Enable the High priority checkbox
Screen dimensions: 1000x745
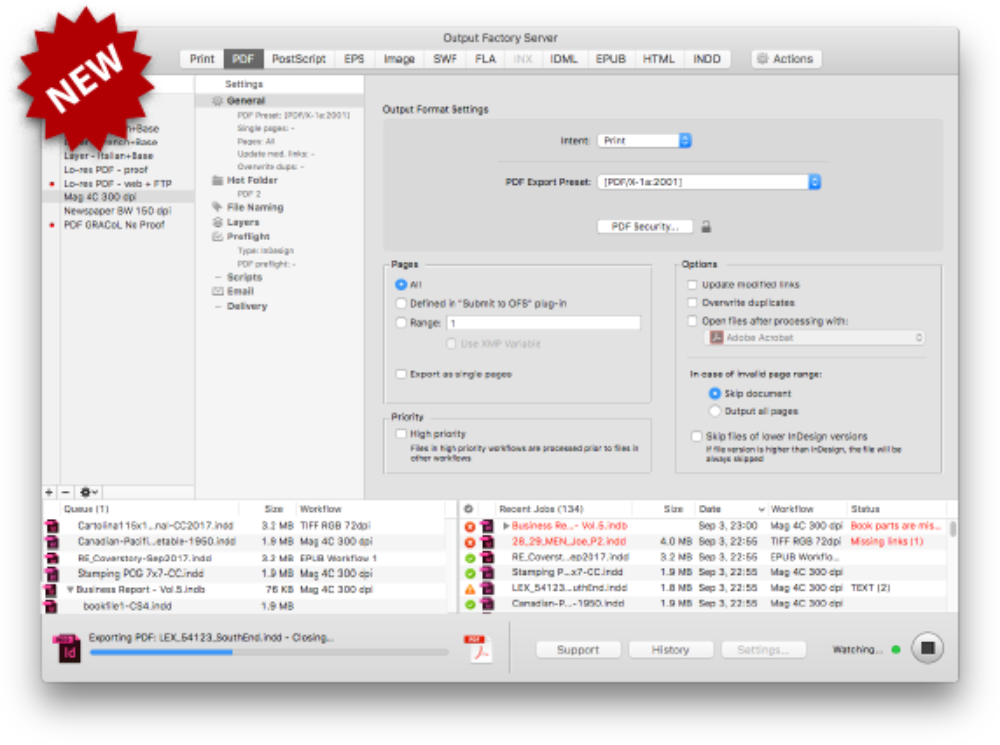401,434
